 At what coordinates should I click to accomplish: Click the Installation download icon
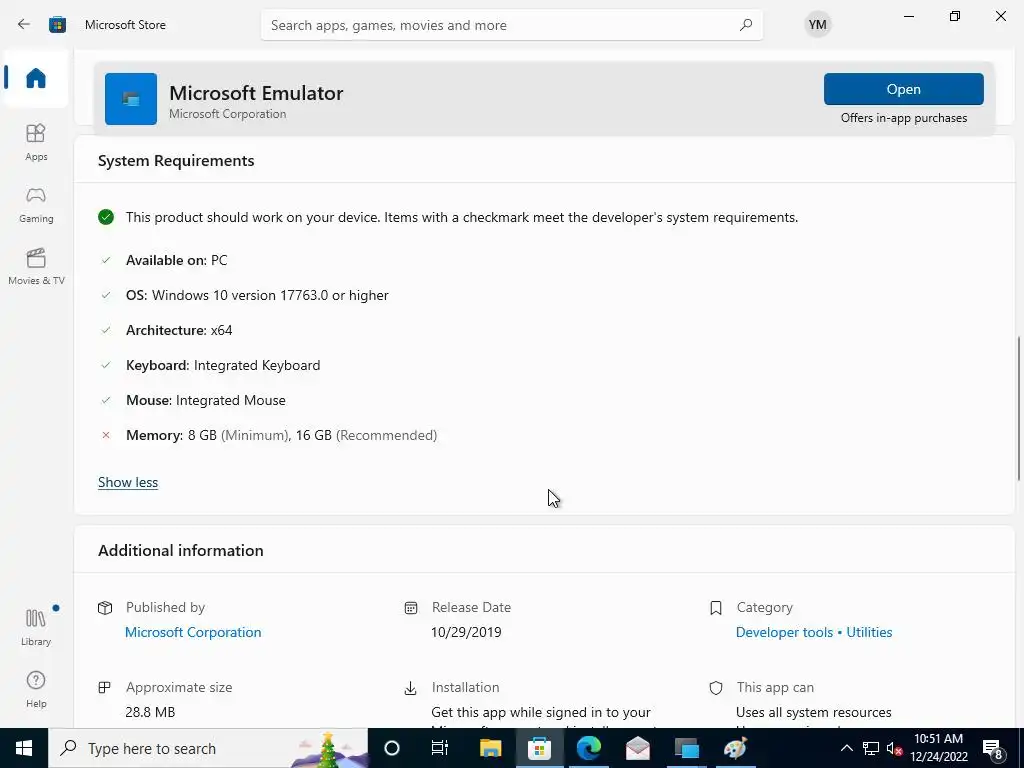coord(410,688)
